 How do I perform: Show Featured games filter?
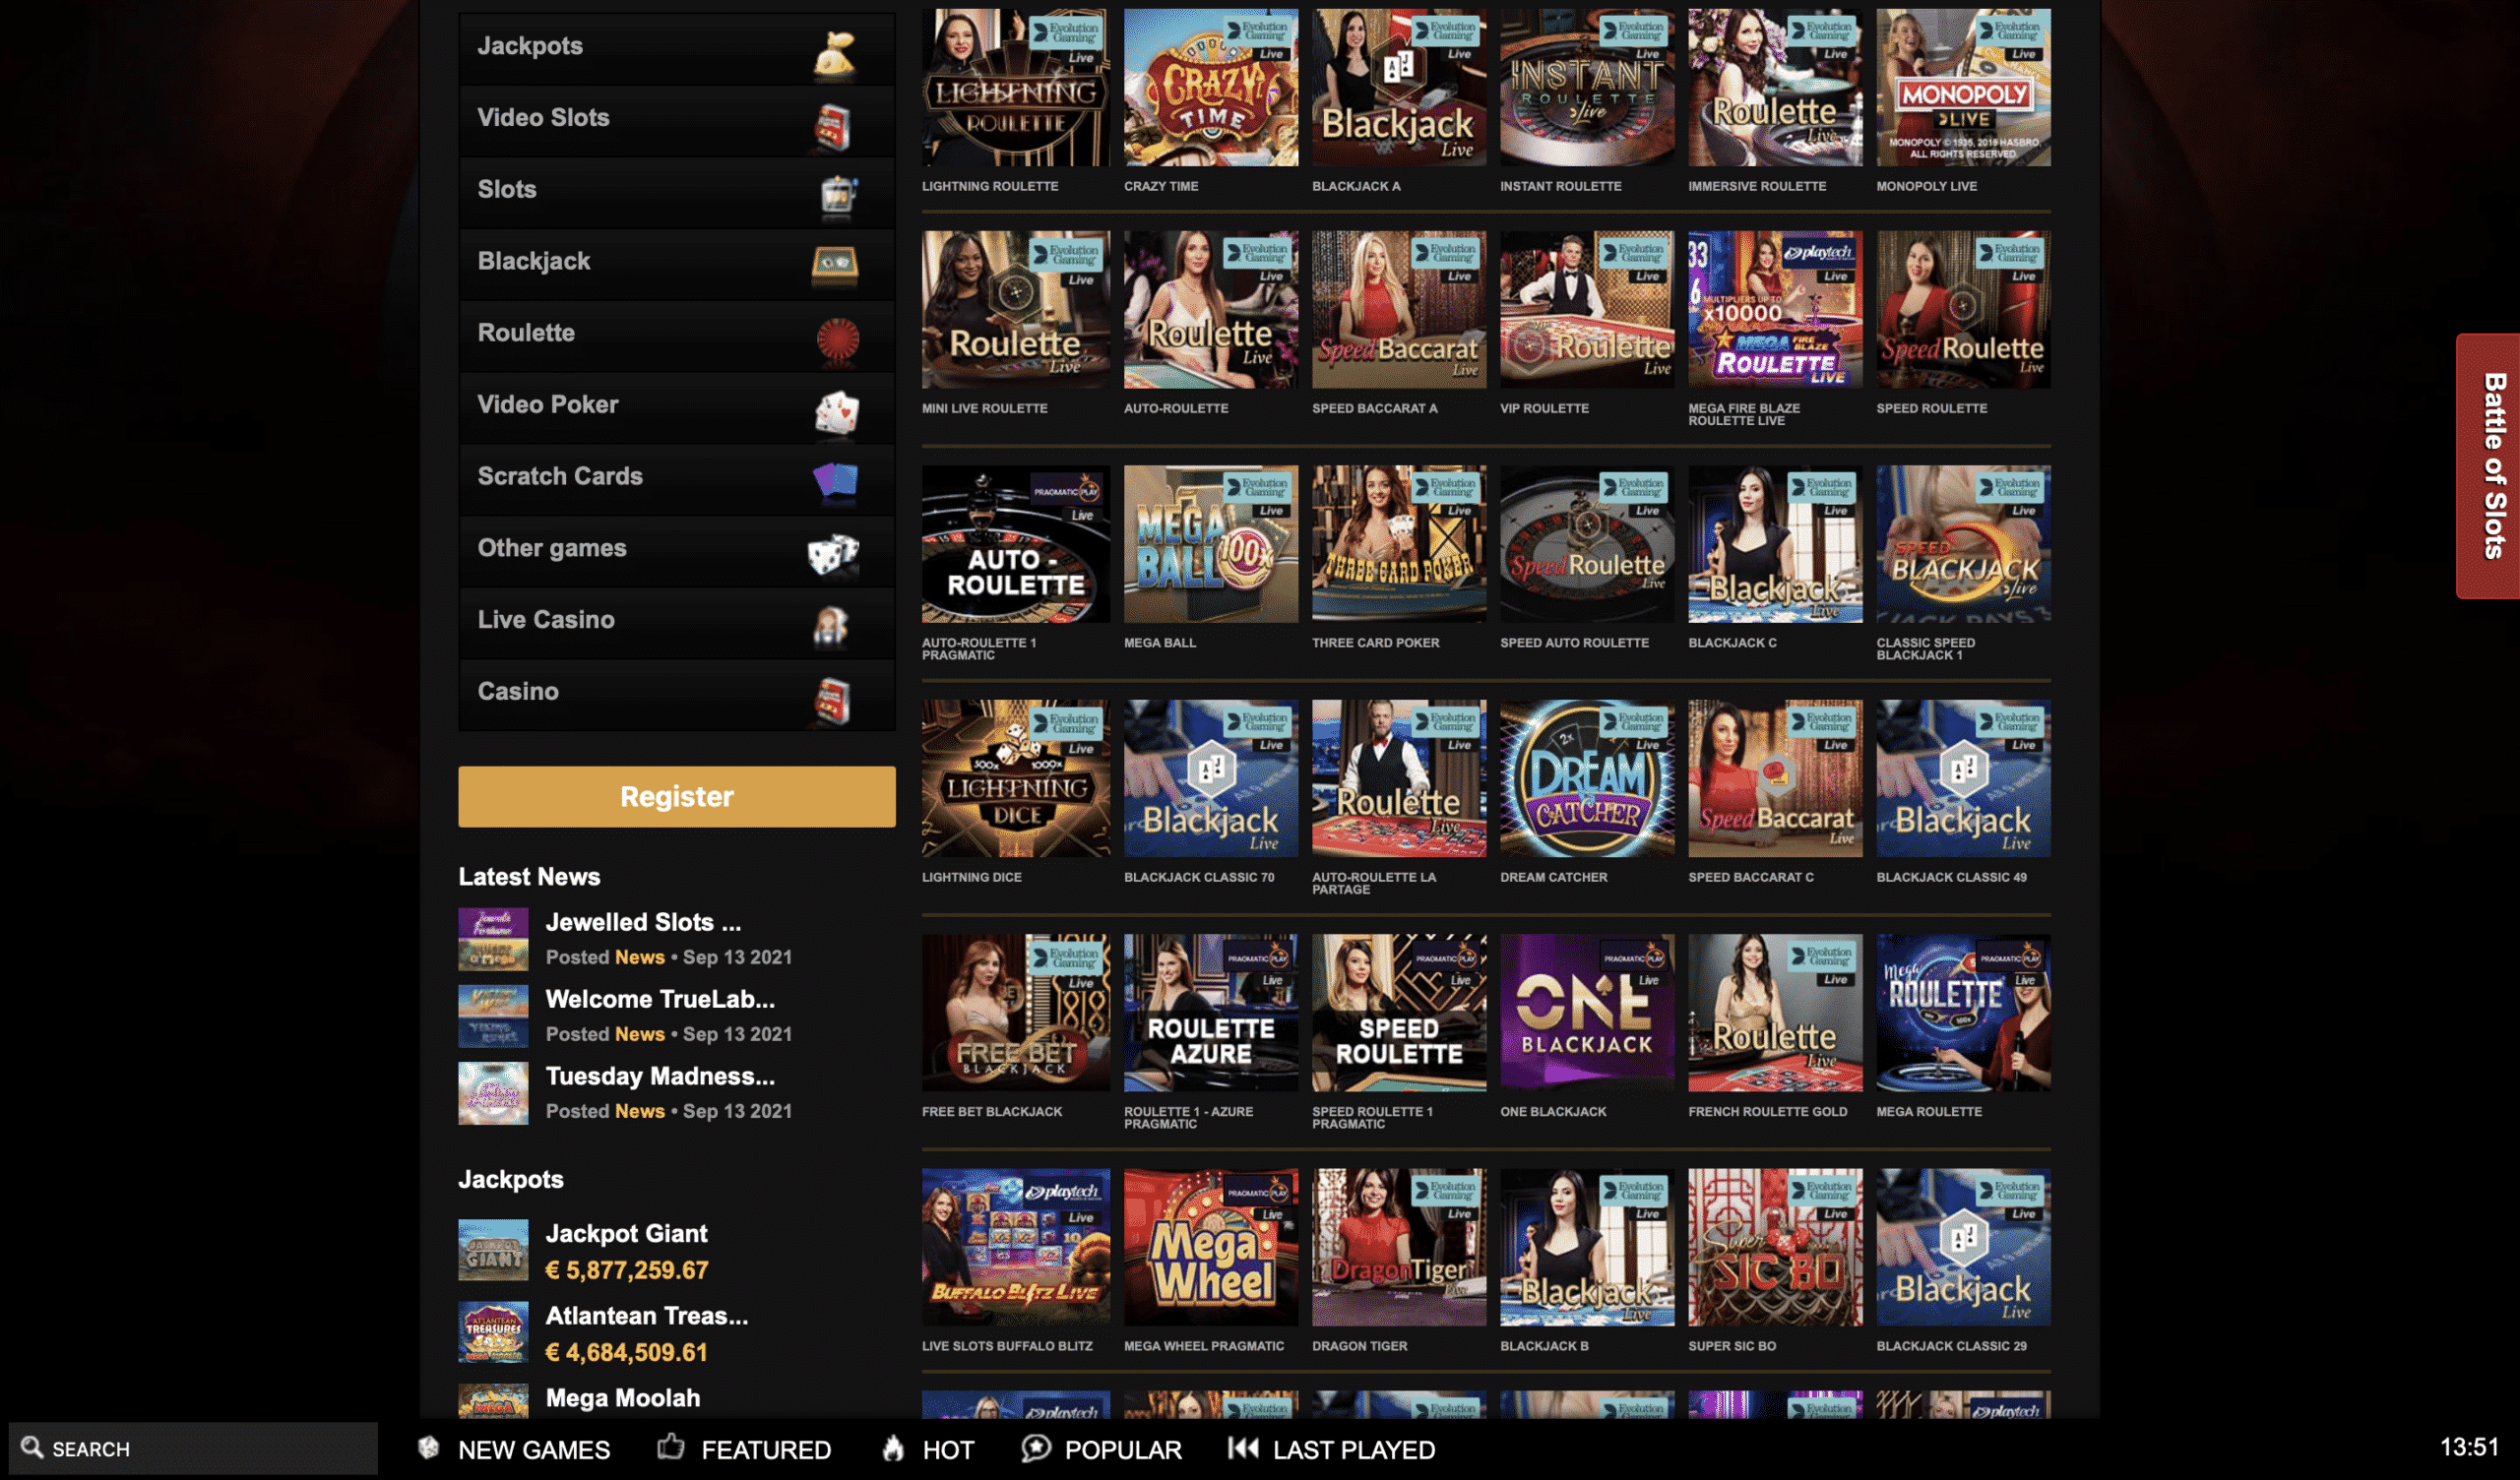pyautogui.click(x=745, y=1449)
